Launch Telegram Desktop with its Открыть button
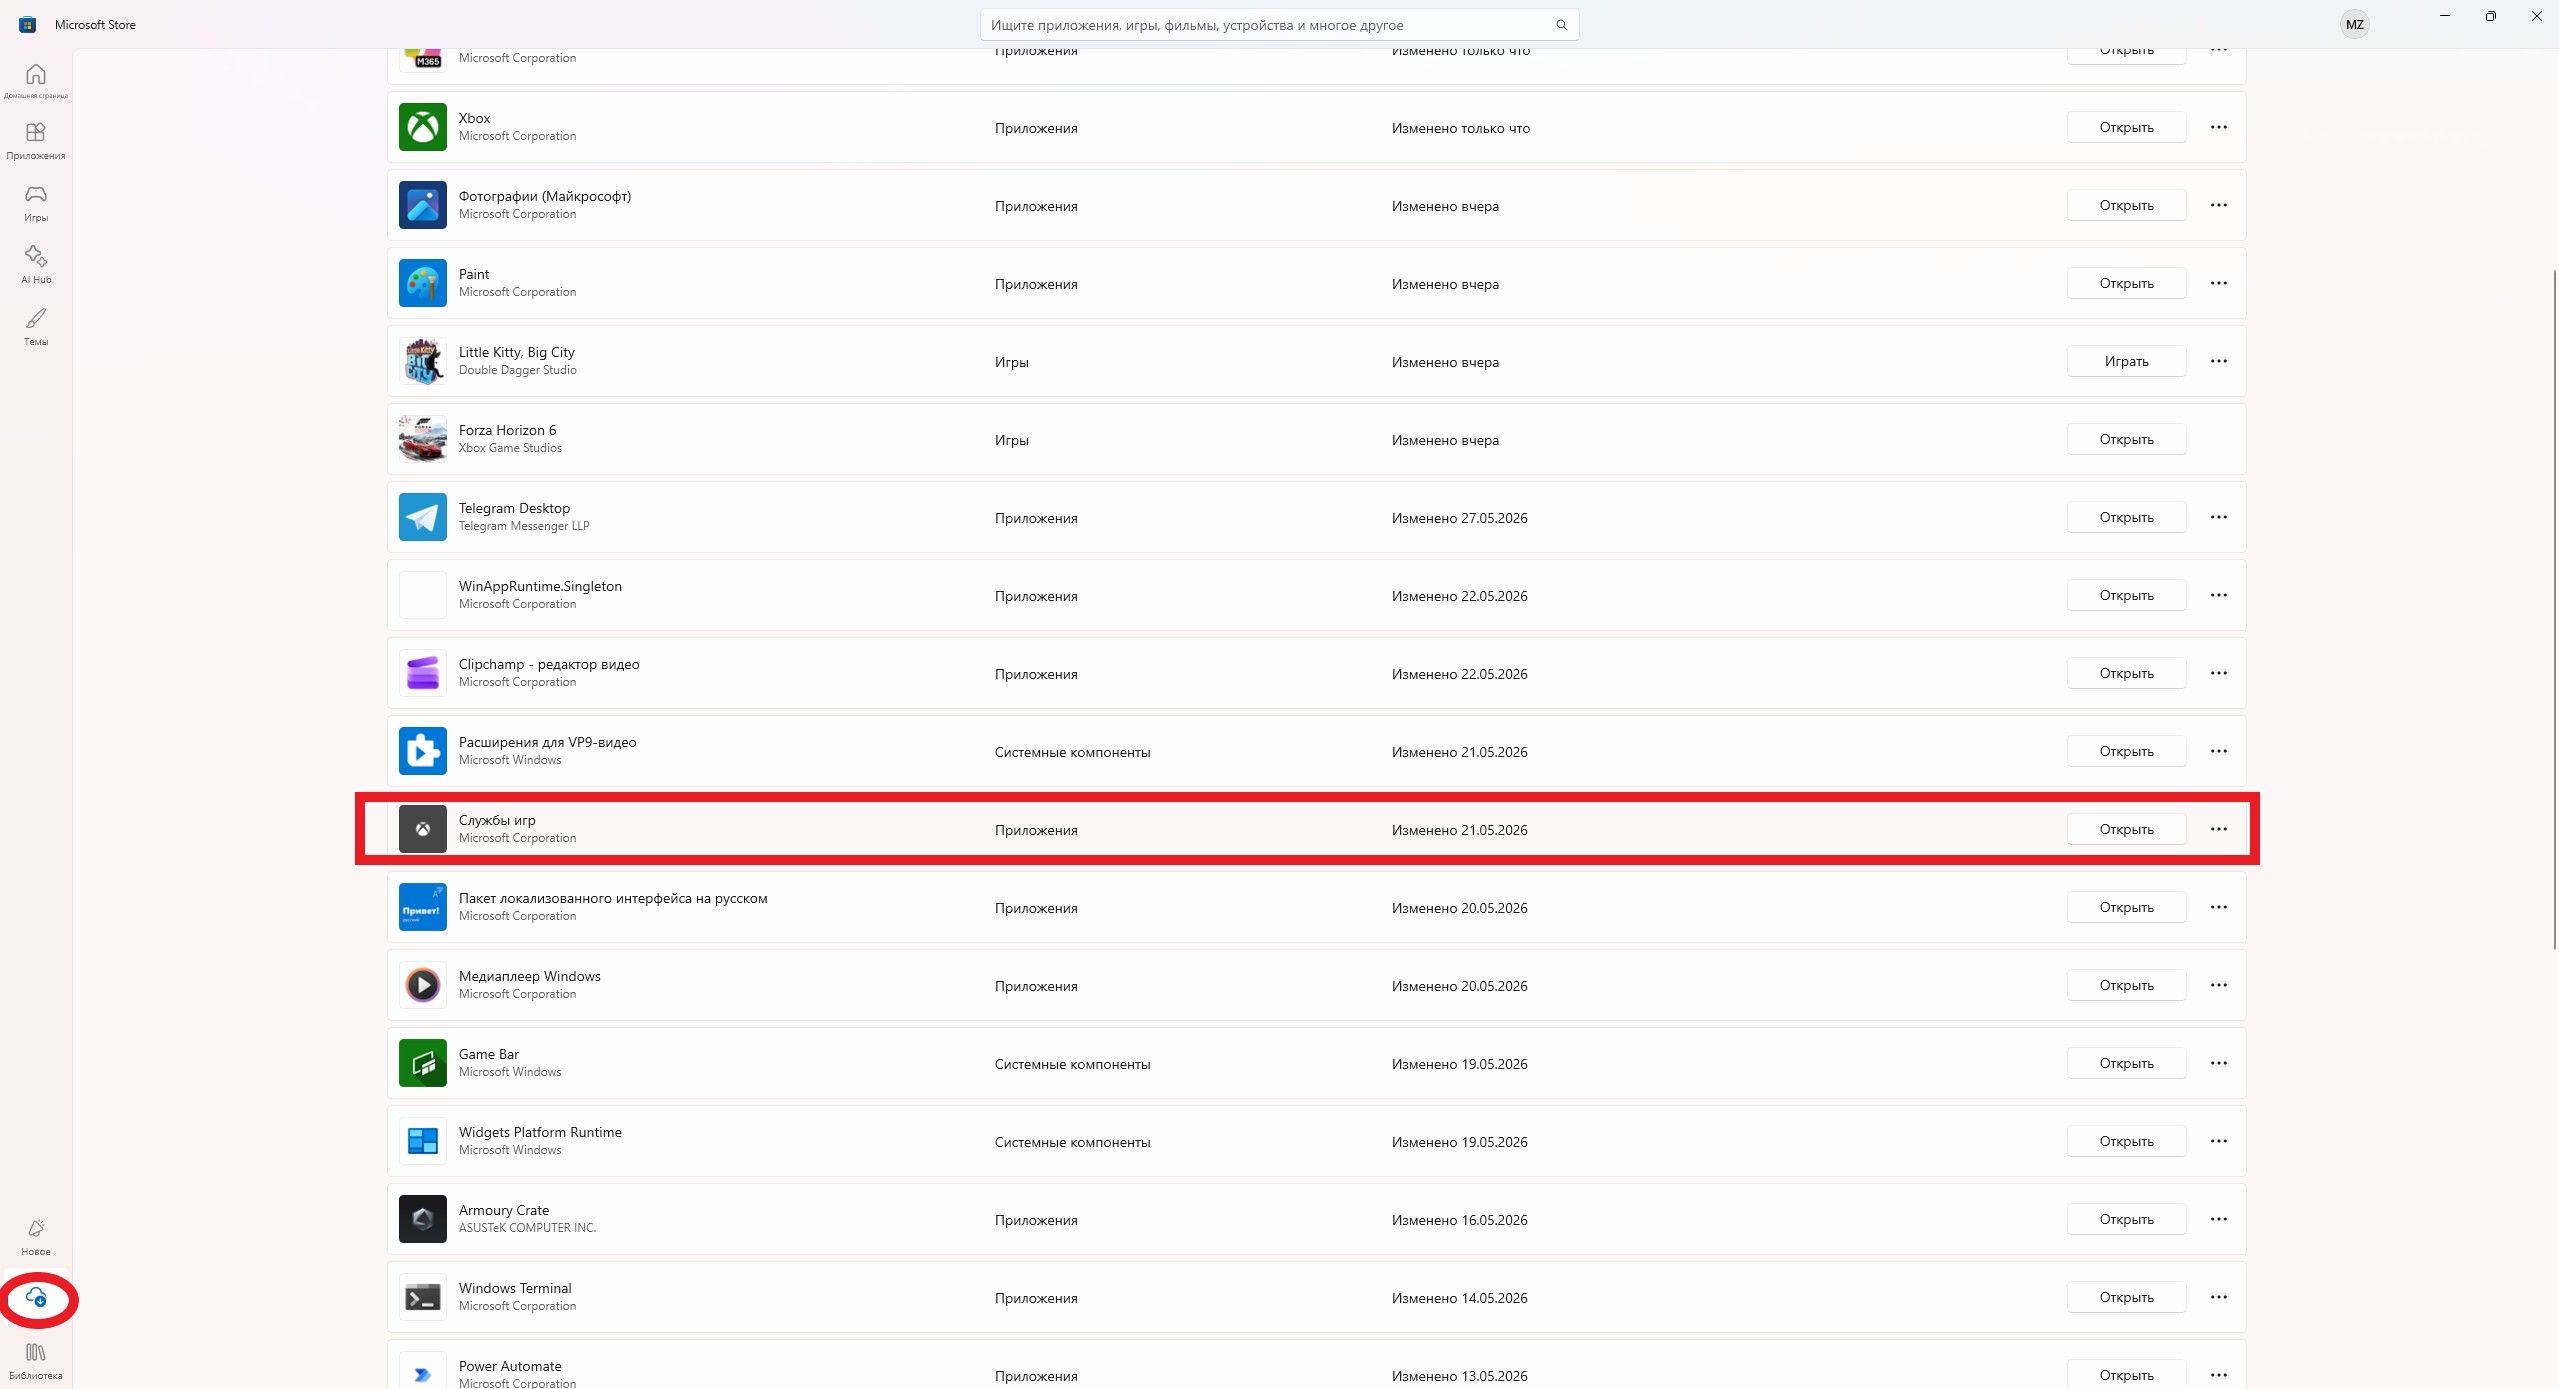2559x1389 pixels. click(2126, 517)
